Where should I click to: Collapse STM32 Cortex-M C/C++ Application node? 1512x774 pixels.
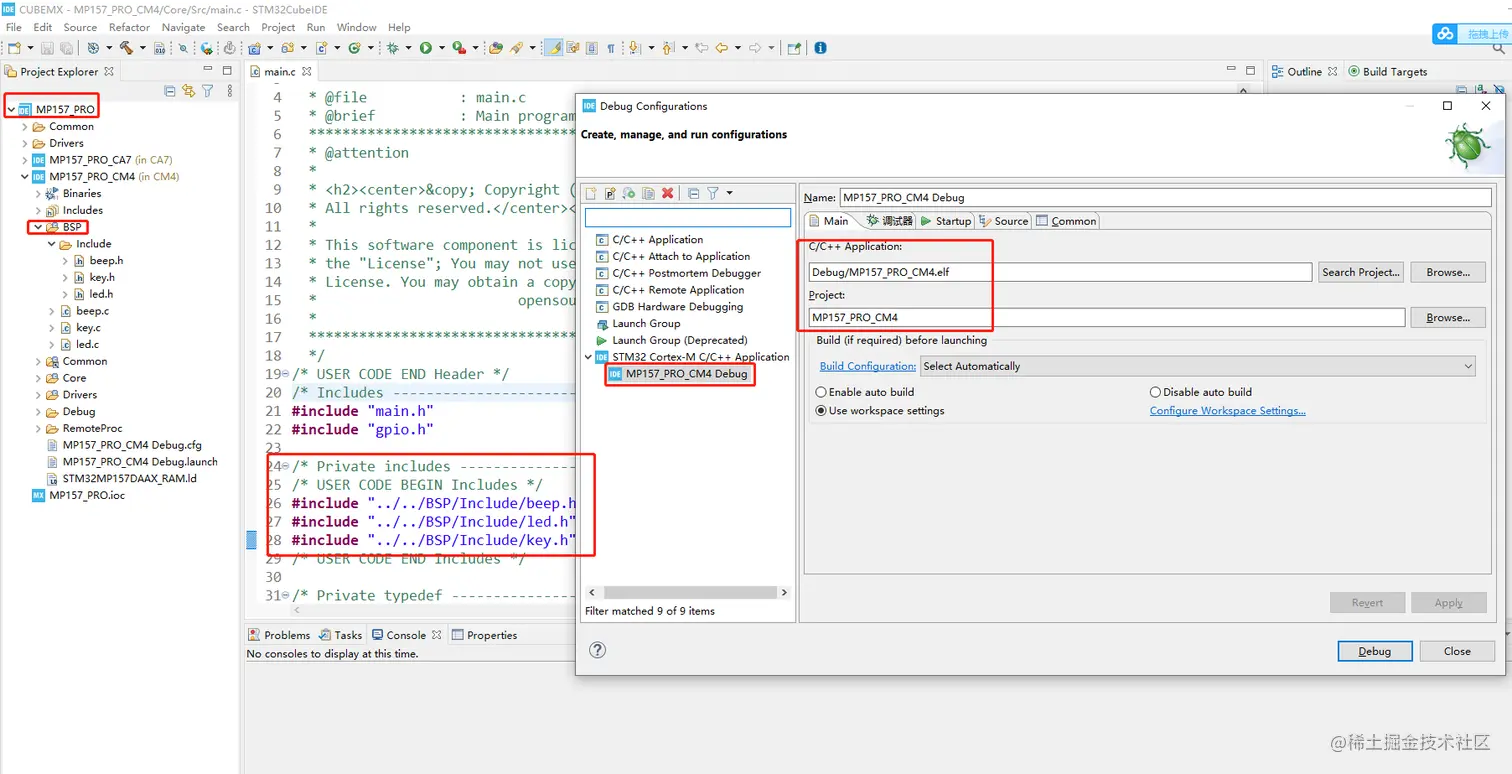click(589, 357)
